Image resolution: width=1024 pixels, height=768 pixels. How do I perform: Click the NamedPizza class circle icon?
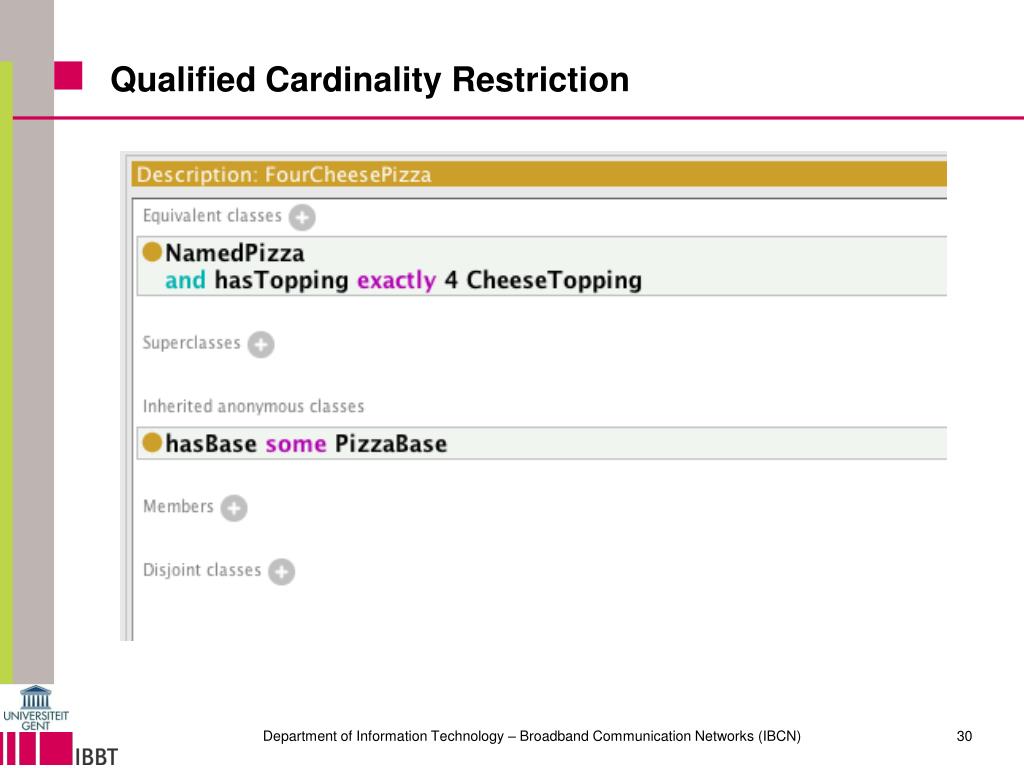pyautogui.click(x=152, y=251)
